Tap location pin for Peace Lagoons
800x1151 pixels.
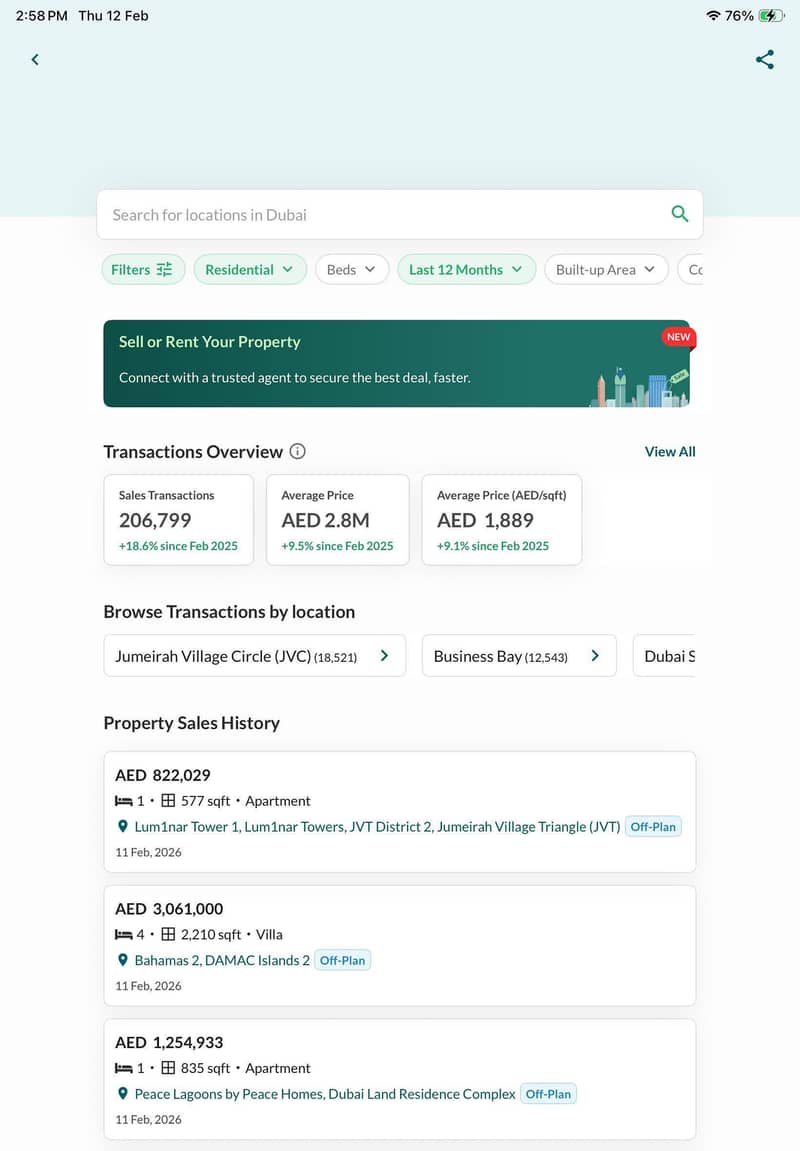(x=123, y=1094)
